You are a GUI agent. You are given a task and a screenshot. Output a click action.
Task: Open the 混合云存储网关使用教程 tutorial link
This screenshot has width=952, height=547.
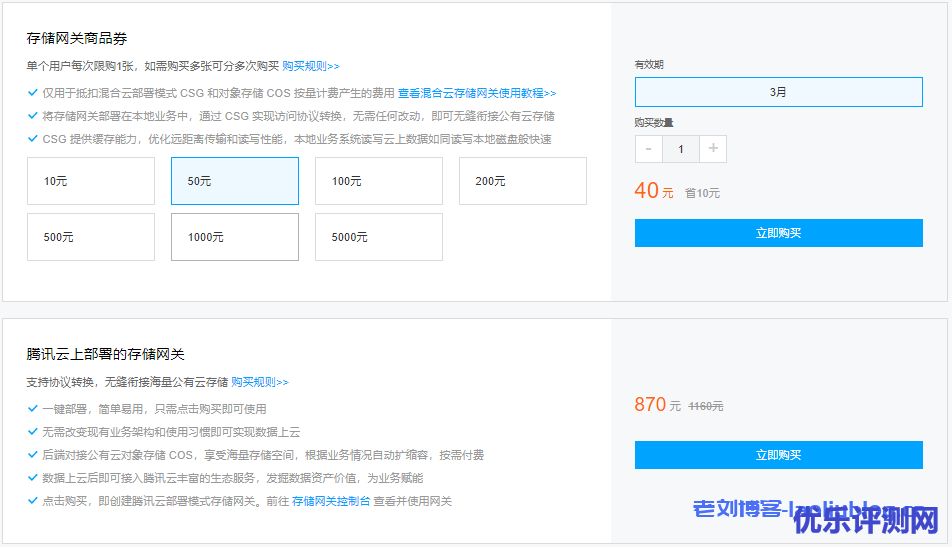coord(488,92)
